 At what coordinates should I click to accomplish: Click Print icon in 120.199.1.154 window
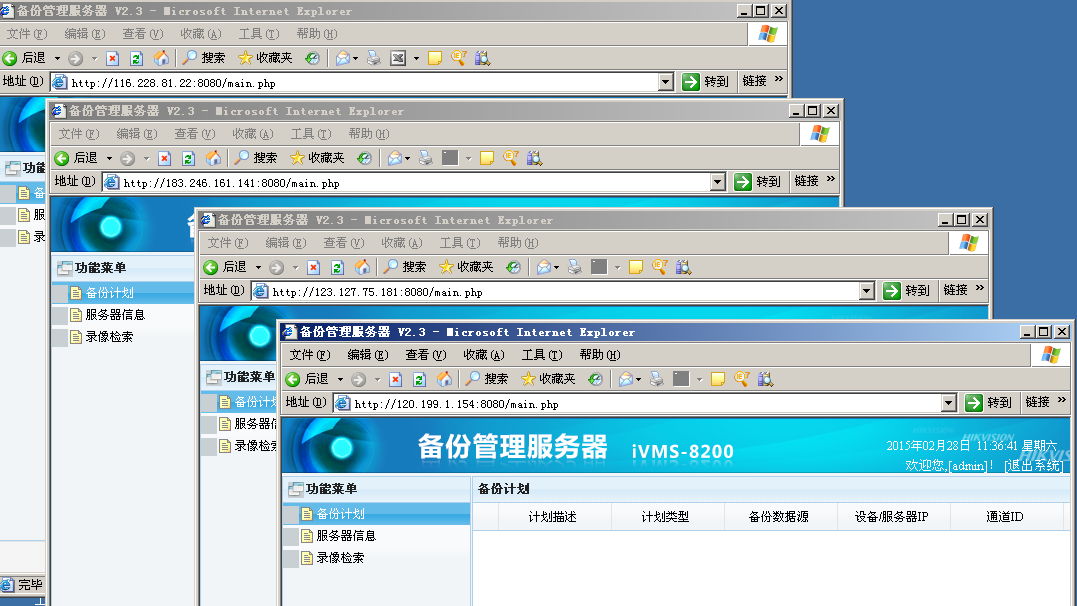point(657,379)
